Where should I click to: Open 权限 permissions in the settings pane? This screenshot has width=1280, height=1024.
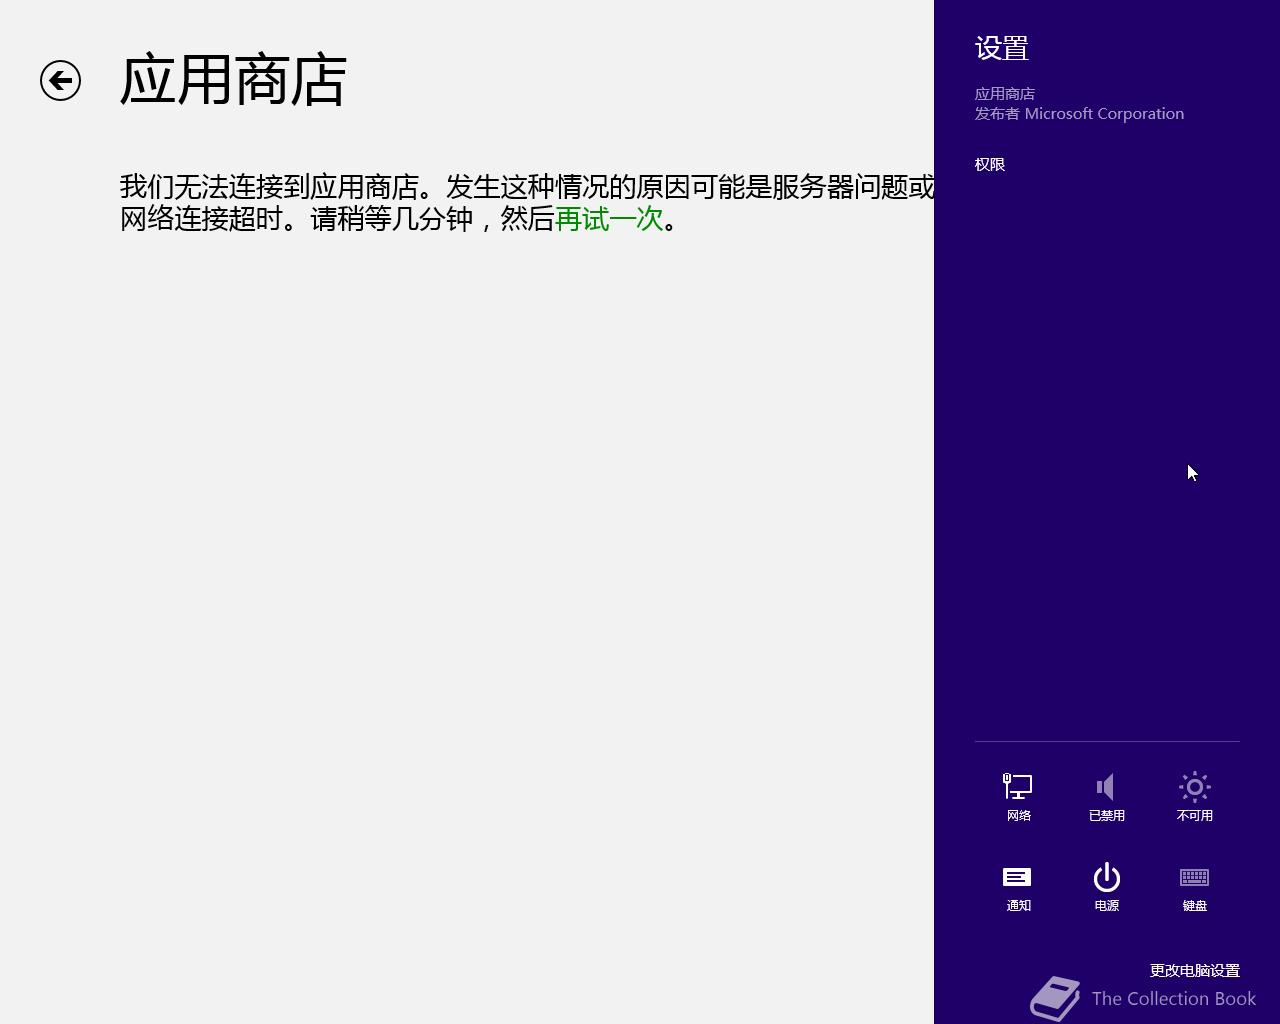click(x=990, y=164)
